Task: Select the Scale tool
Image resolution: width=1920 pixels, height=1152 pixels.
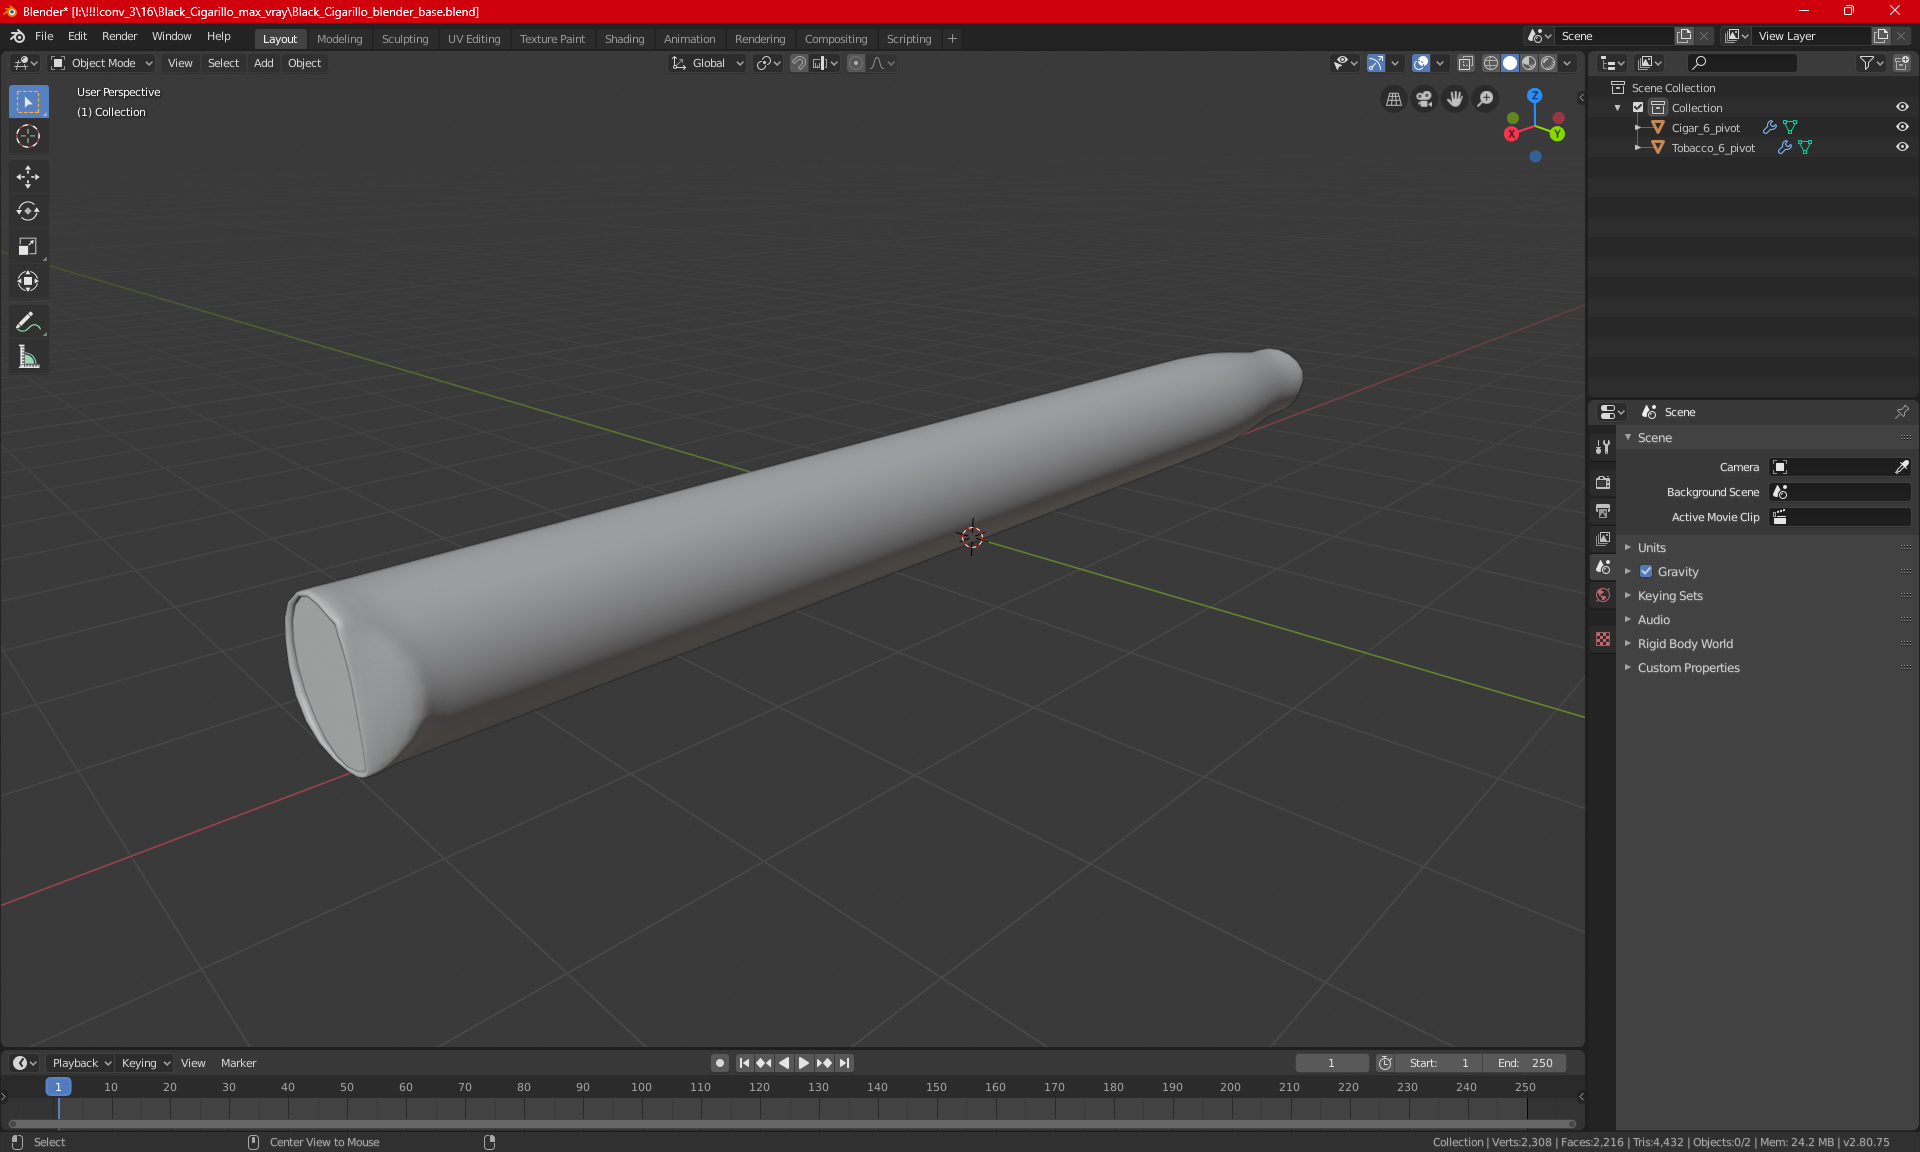Action: coord(28,247)
